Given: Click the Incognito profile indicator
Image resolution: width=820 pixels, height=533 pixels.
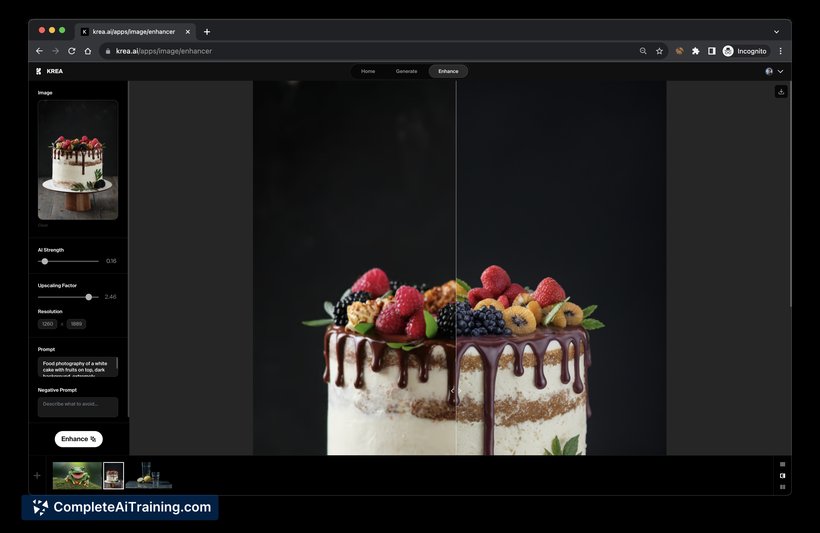Looking at the screenshot, I should pos(745,51).
